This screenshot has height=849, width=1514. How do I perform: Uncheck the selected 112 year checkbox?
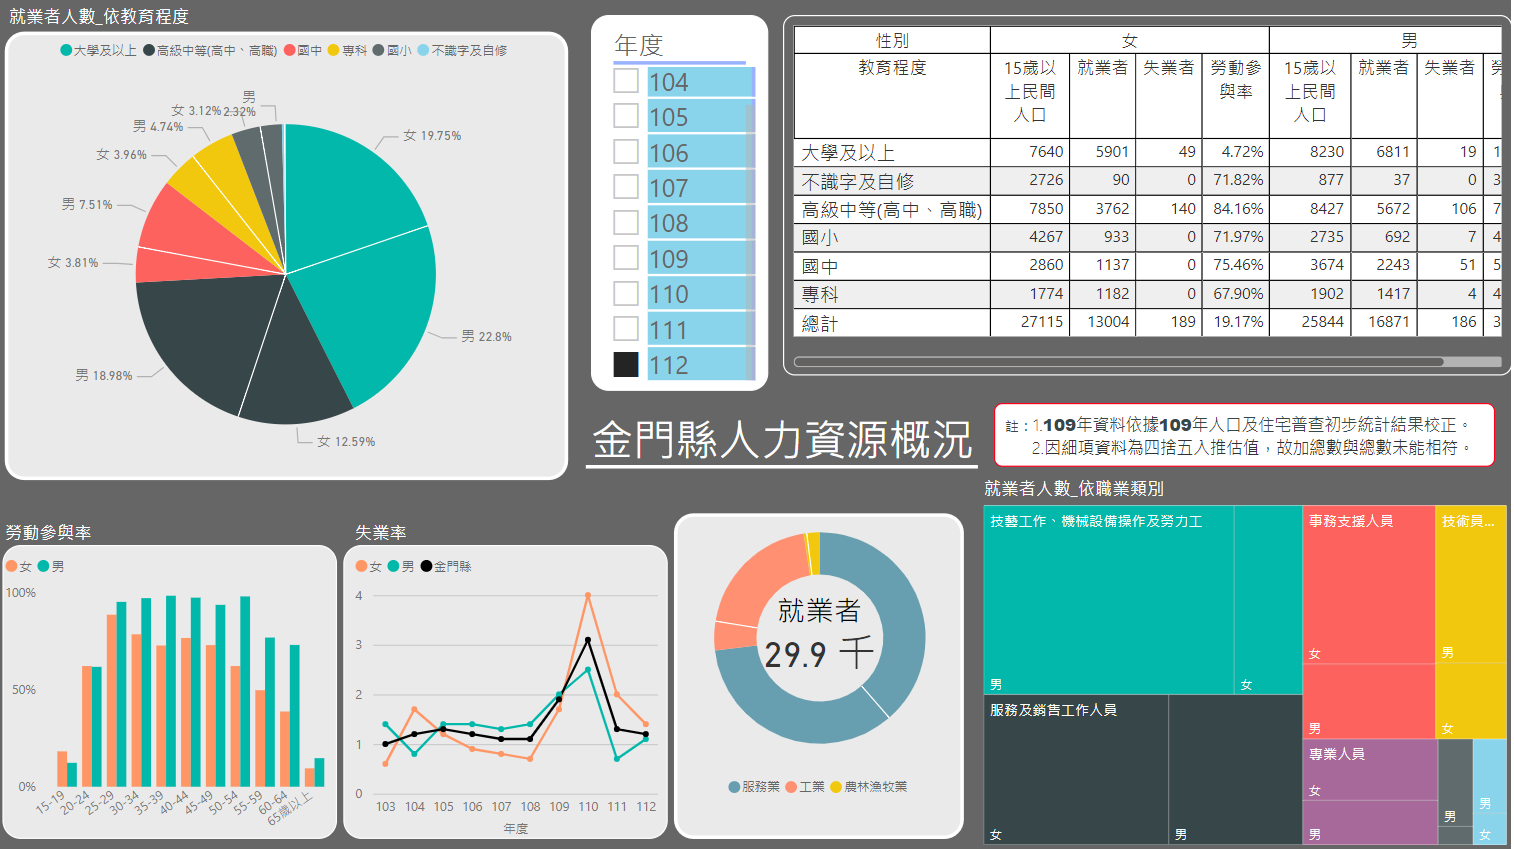626,364
